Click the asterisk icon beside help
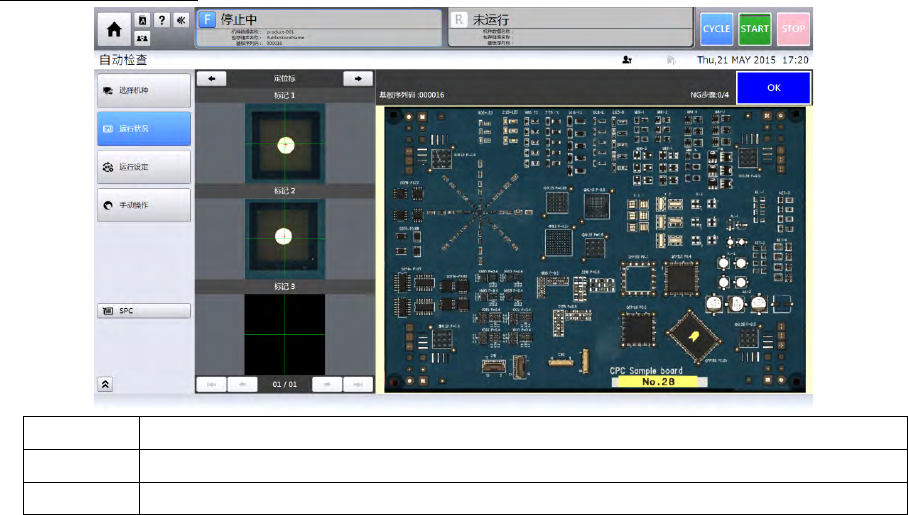The height and width of the screenshot is (515, 908). pos(180,21)
